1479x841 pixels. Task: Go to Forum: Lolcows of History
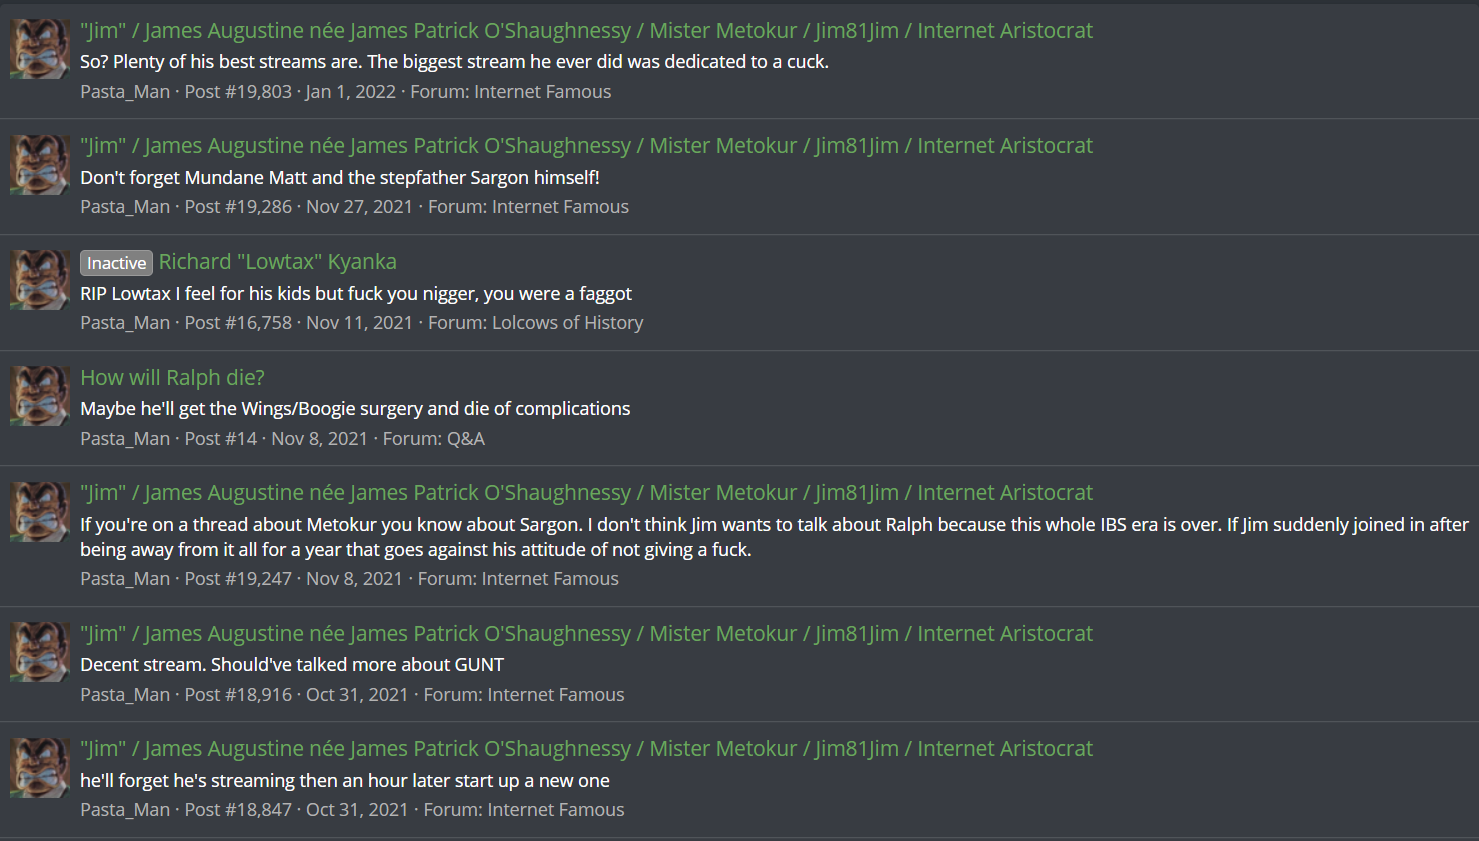point(535,323)
